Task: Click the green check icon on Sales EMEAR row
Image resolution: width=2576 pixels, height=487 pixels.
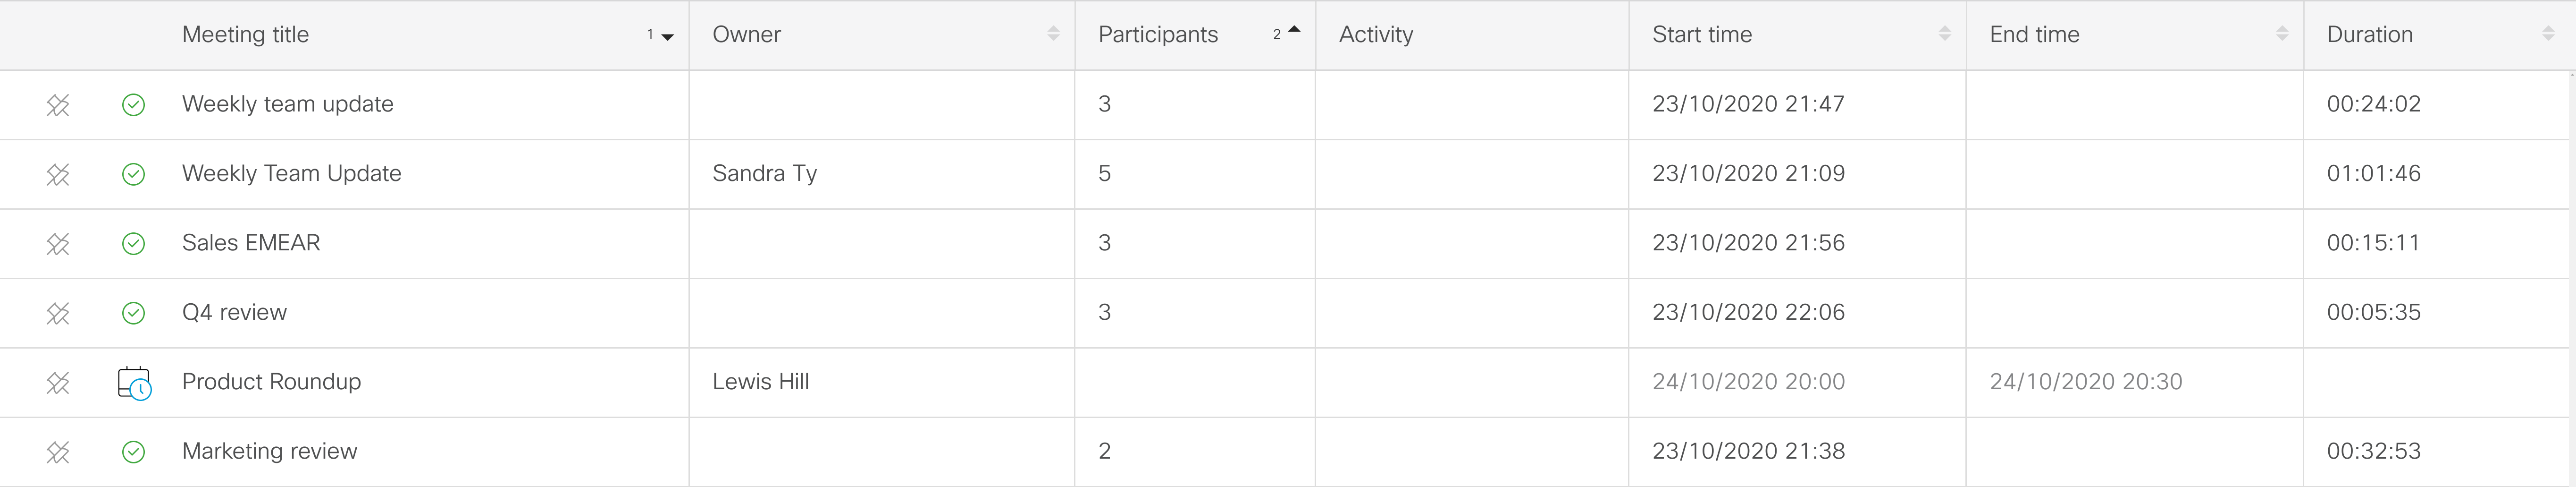Action: pos(135,243)
